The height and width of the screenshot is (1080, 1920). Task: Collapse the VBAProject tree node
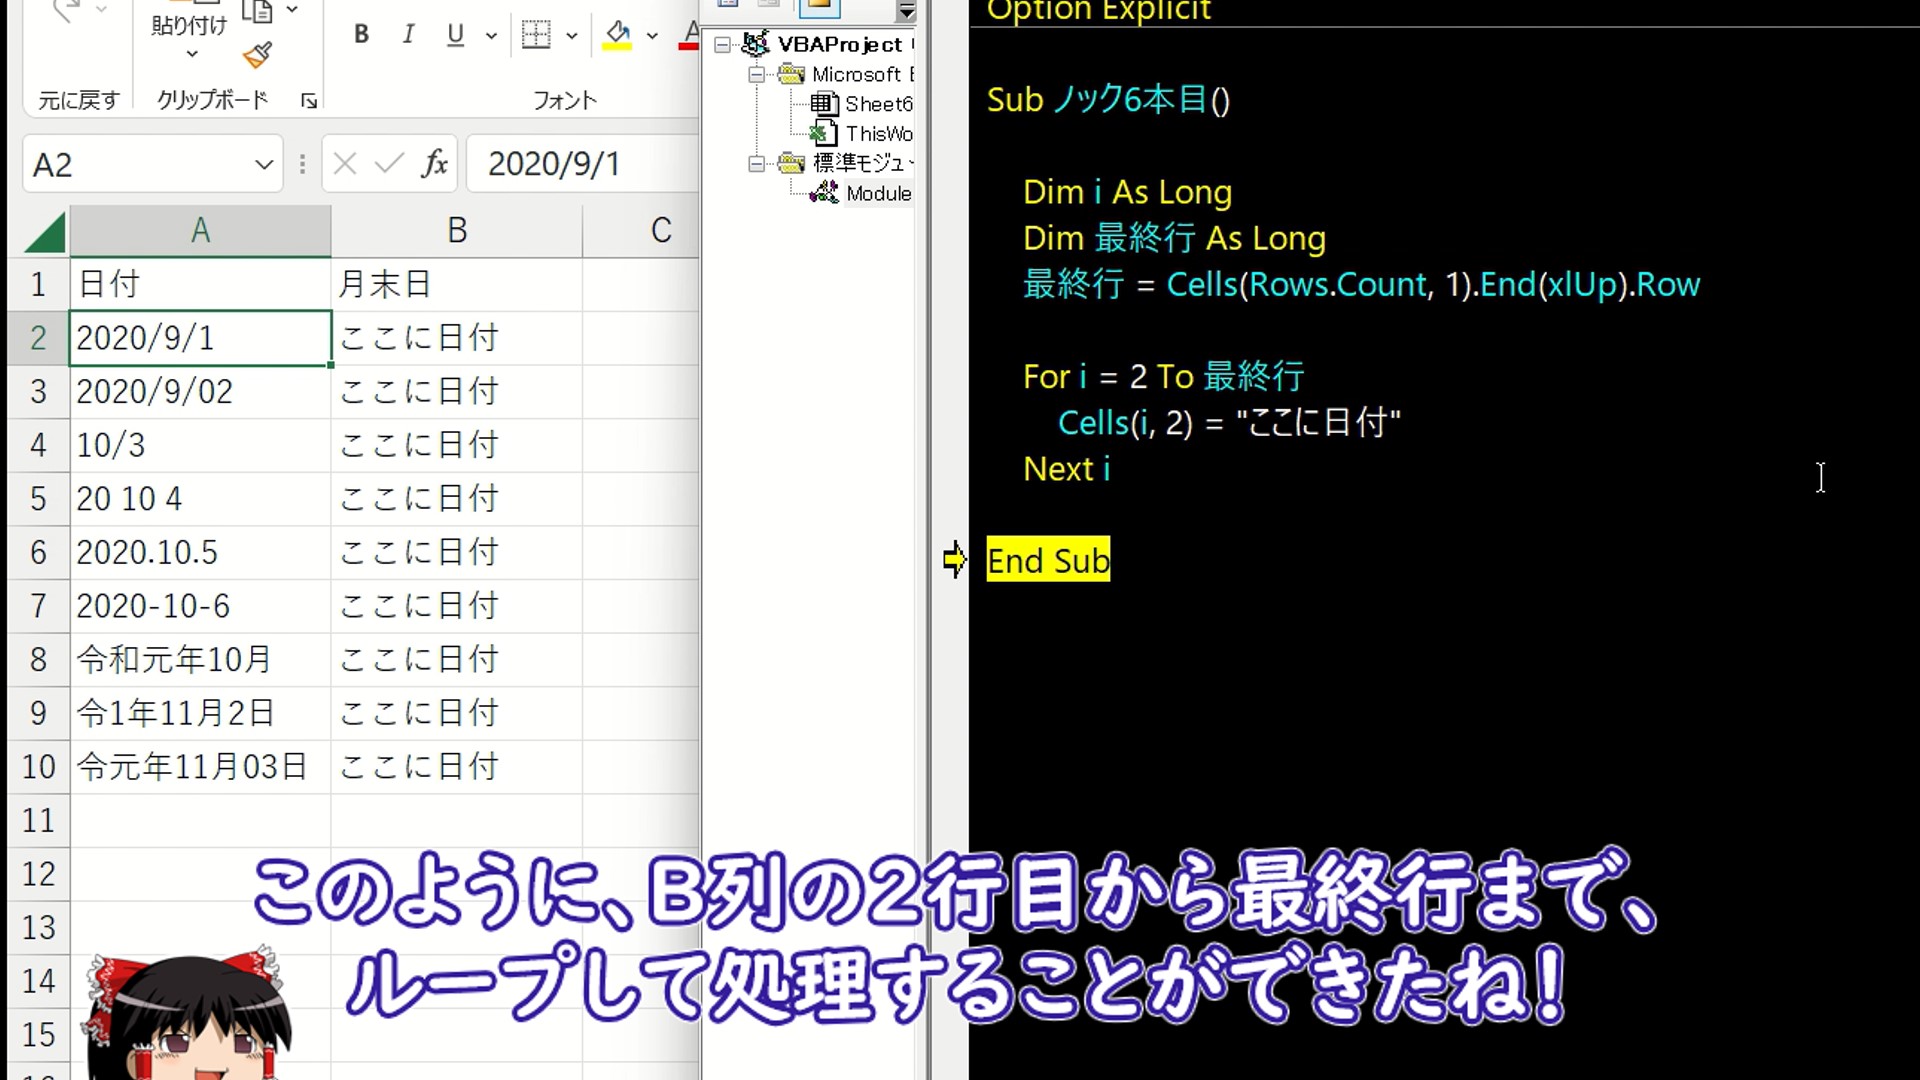click(722, 45)
